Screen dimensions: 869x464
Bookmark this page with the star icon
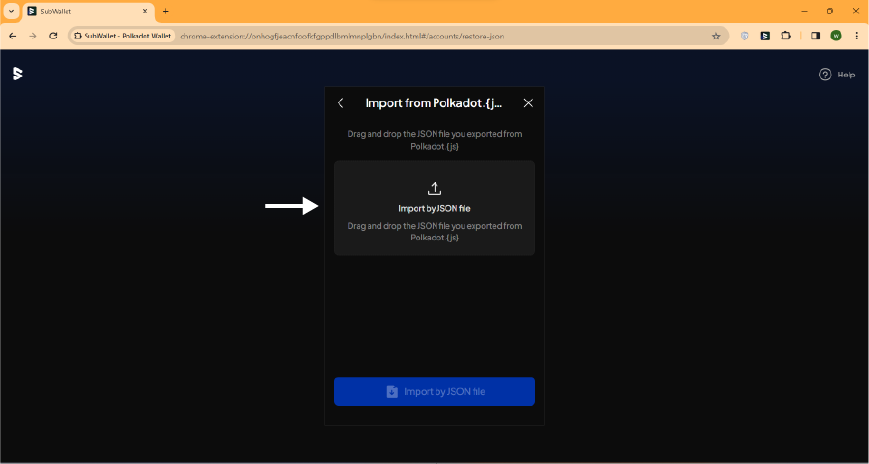click(x=716, y=35)
